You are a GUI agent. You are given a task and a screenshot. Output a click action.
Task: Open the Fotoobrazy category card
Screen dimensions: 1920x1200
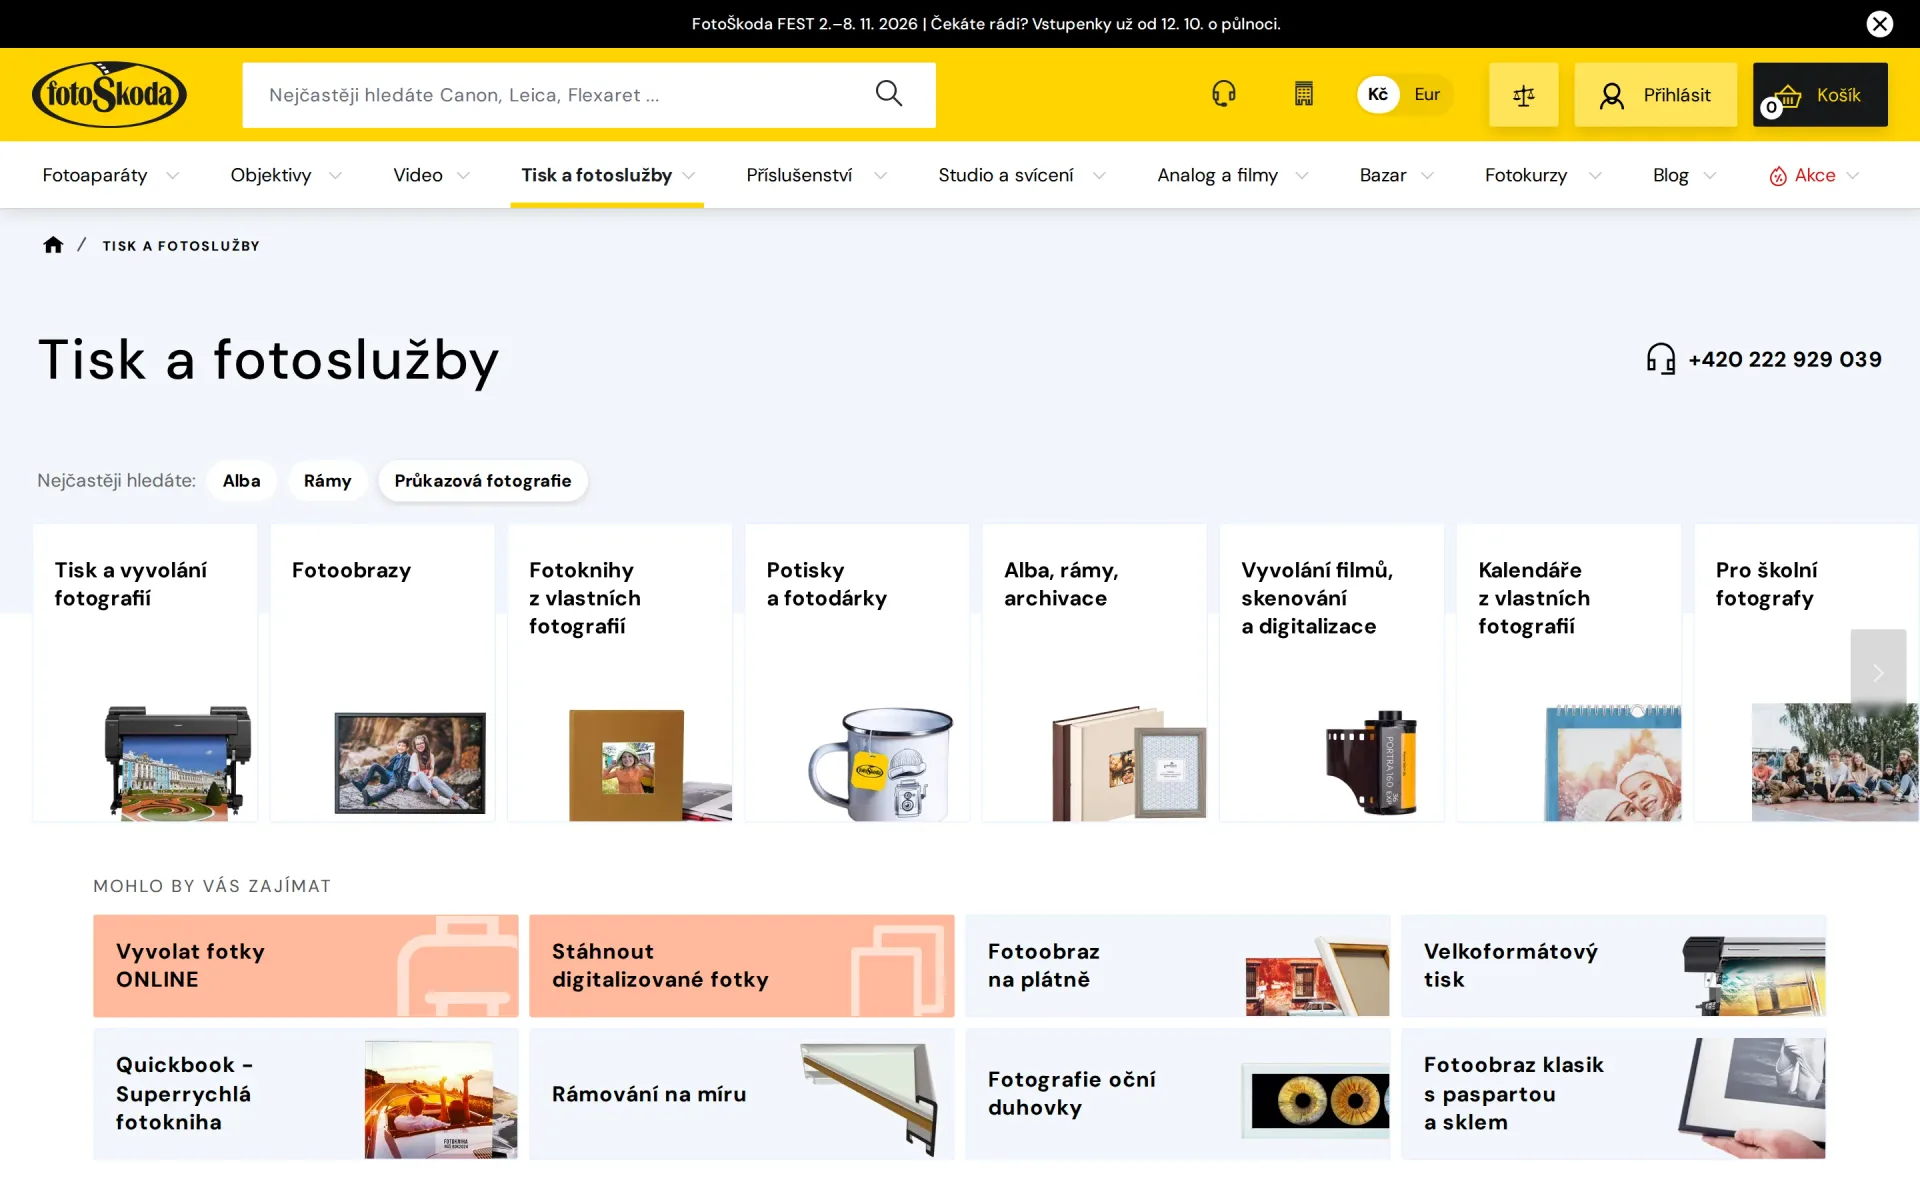382,673
